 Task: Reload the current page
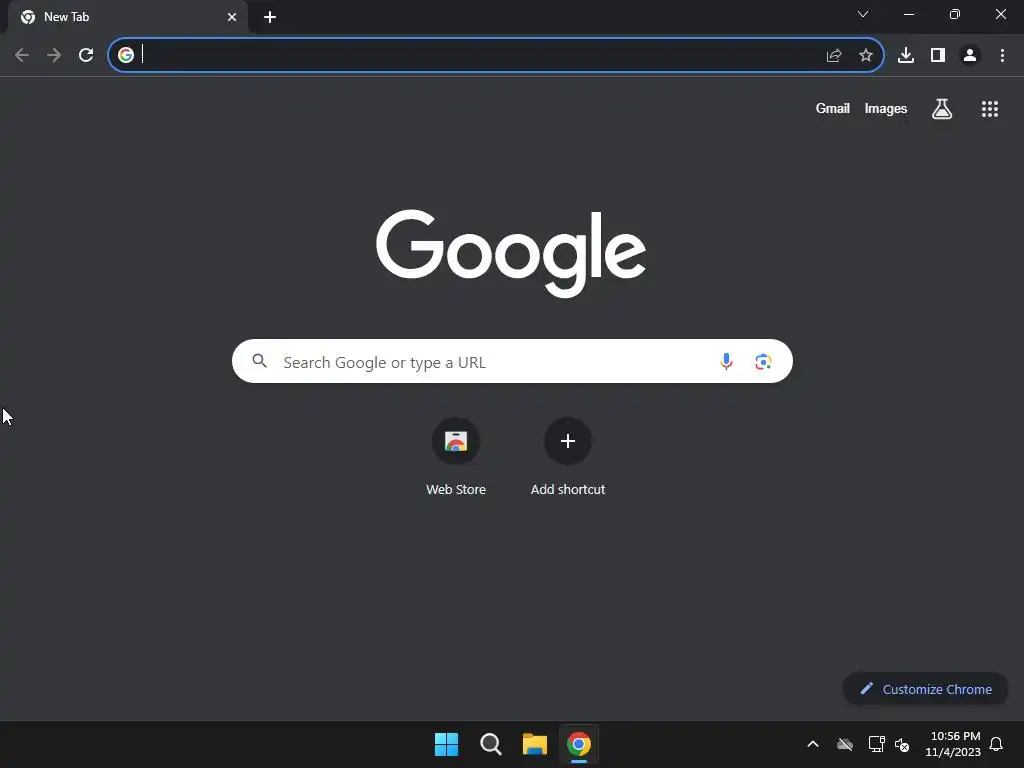[x=86, y=55]
